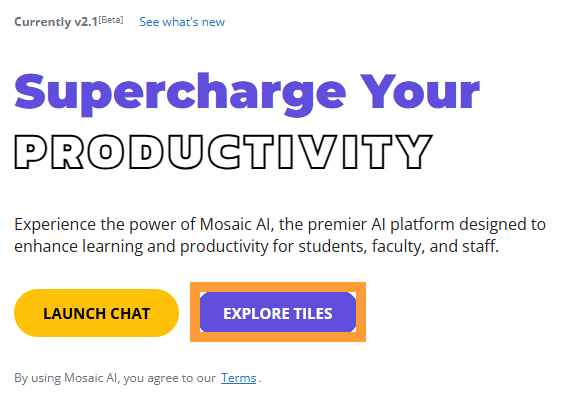Click the purple word "Your" in the heading
The image size is (575, 410).
pyautogui.click(x=420, y=91)
